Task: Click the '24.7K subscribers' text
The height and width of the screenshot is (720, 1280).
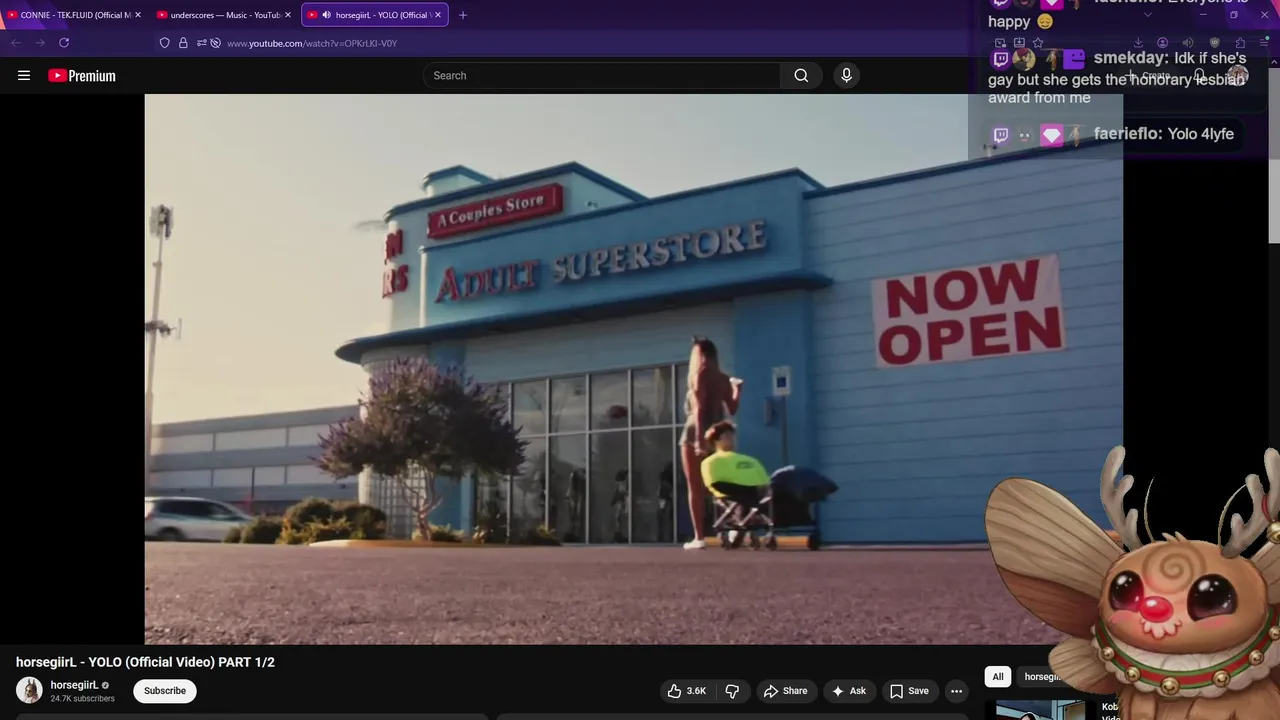Action: tap(83, 698)
